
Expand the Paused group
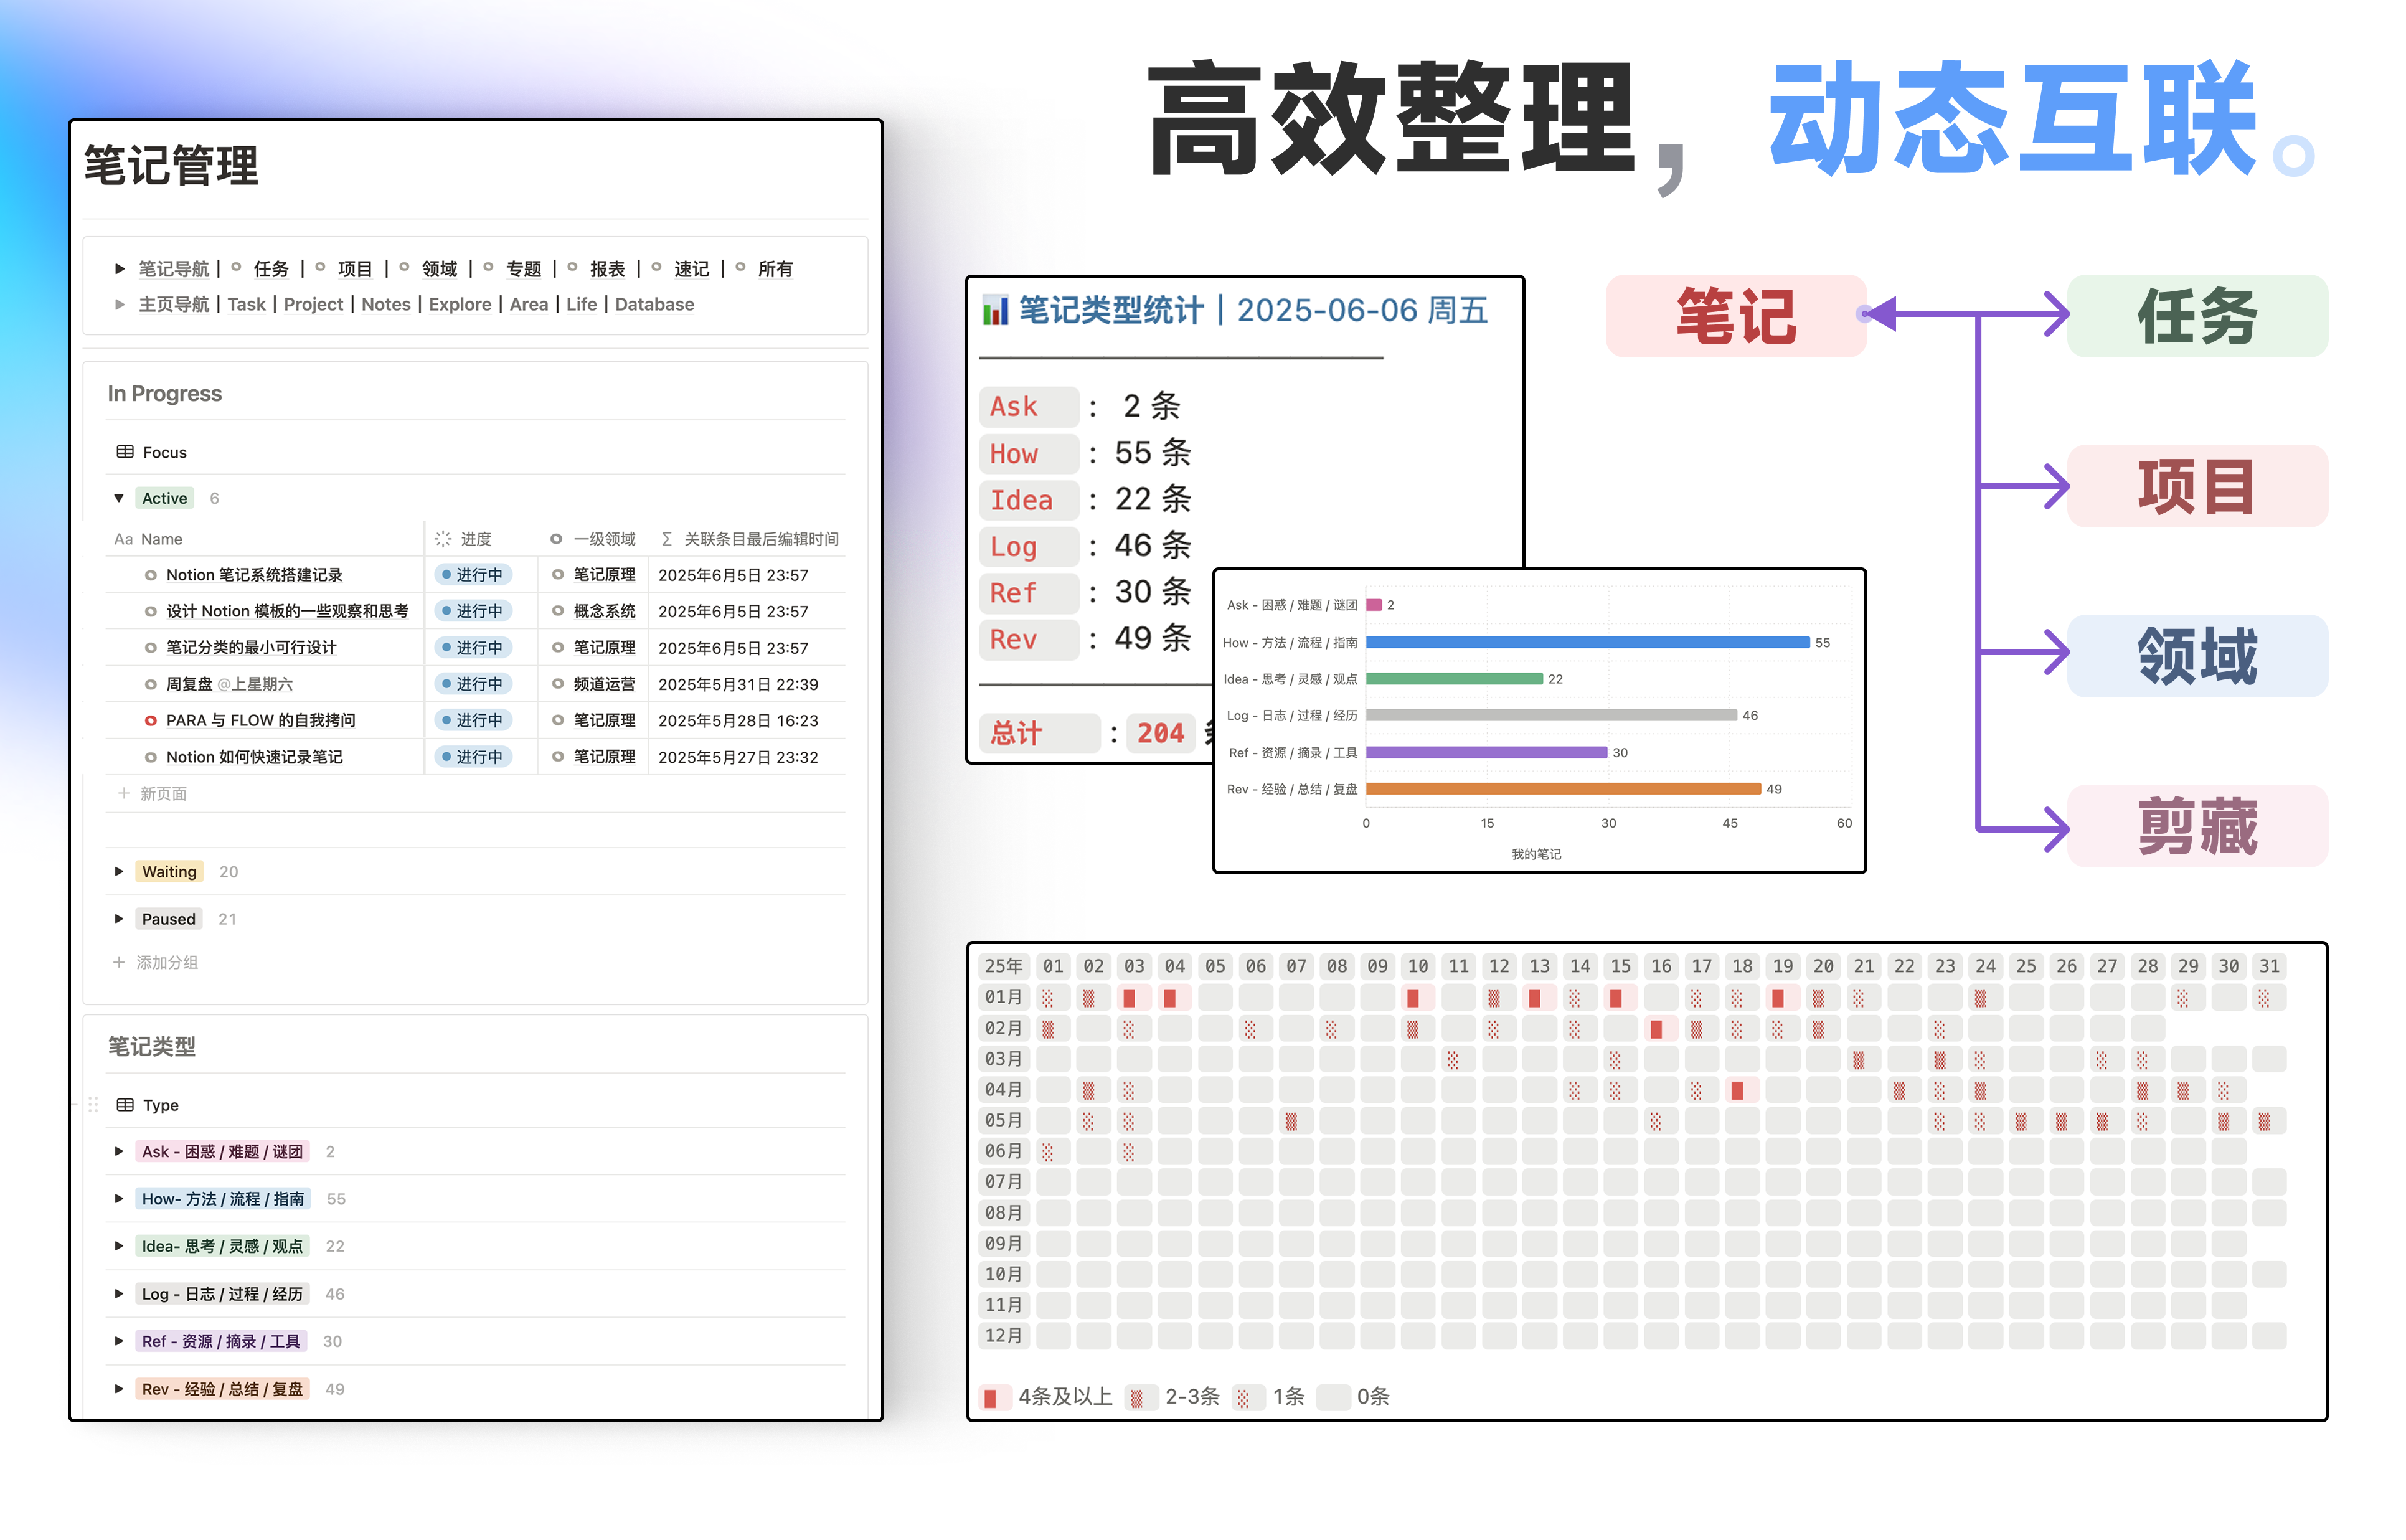[x=119, y=919]
